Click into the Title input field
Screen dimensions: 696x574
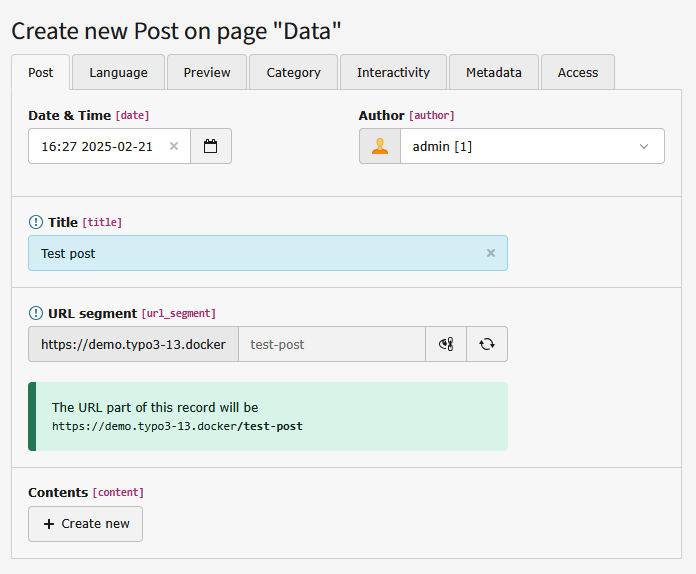[250, 253]
